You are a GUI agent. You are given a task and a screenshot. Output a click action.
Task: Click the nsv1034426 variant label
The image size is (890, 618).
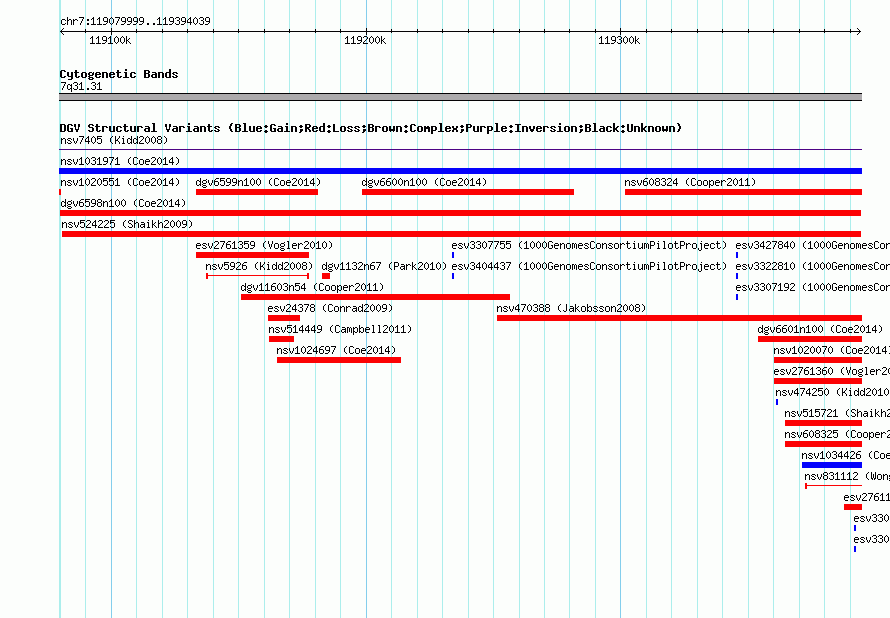tap(845, 455)
